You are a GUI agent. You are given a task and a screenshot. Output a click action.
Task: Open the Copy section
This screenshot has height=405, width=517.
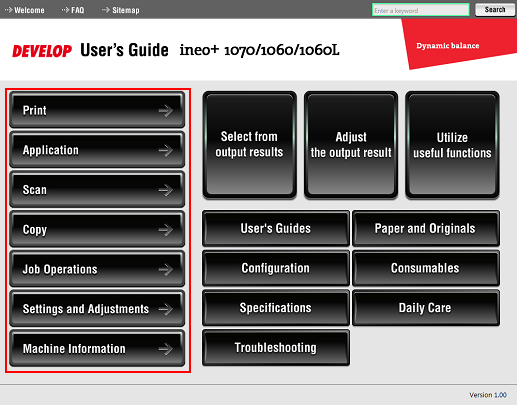(97, 229)
